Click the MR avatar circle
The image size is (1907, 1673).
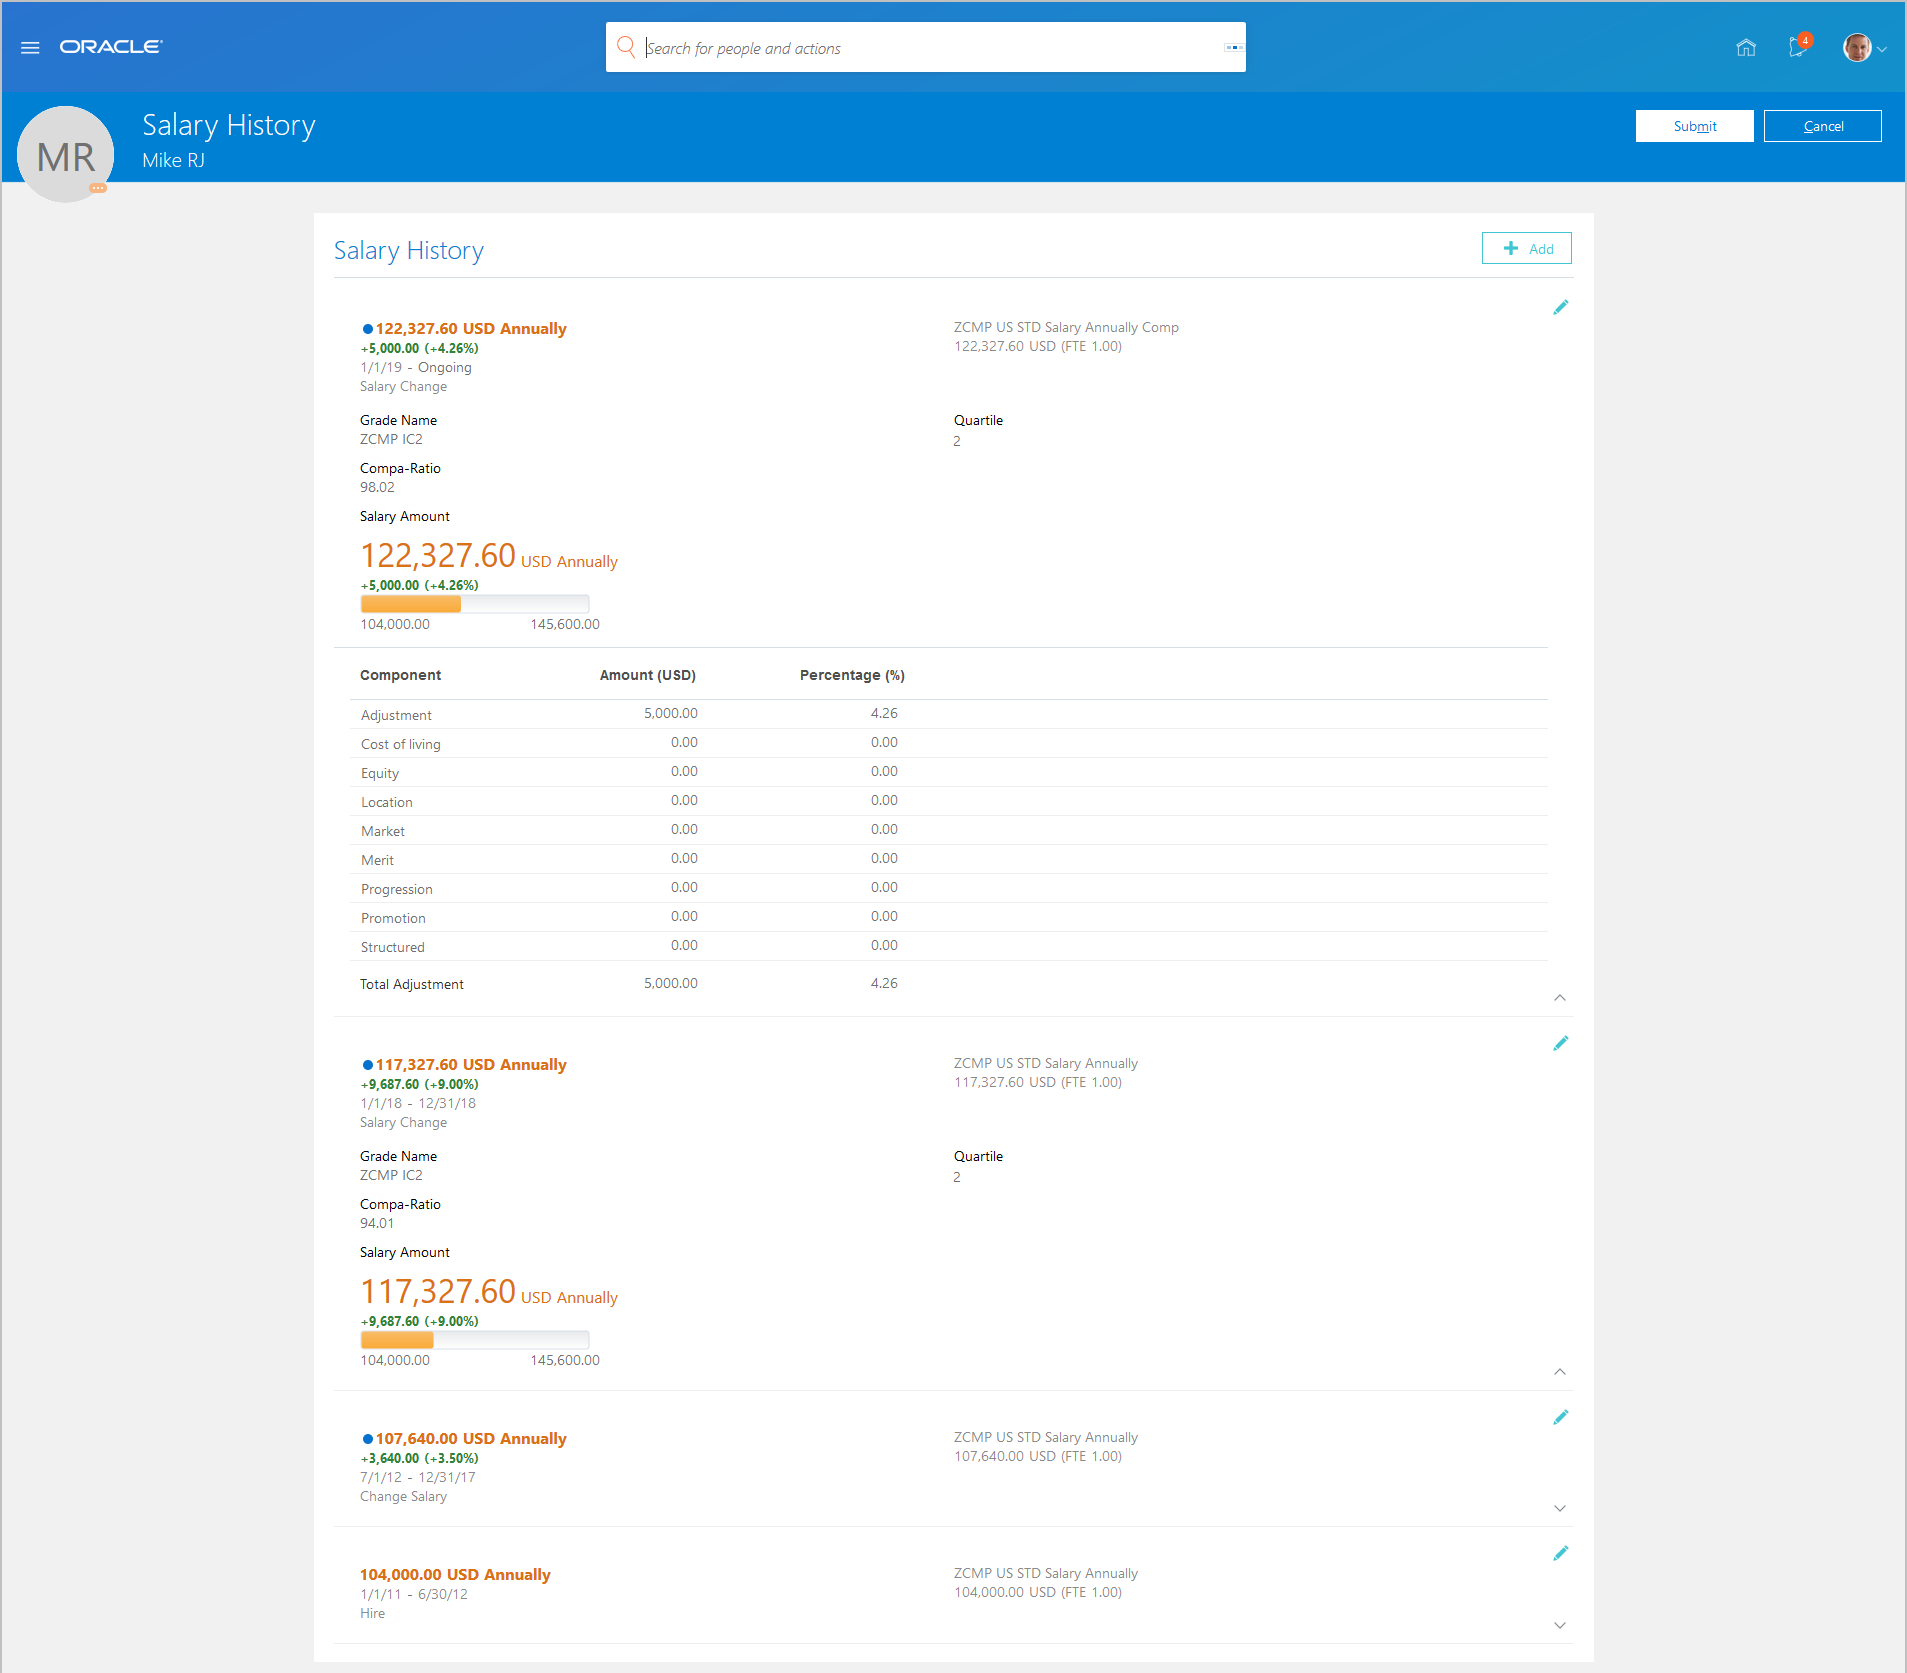(x=66, y=155)
